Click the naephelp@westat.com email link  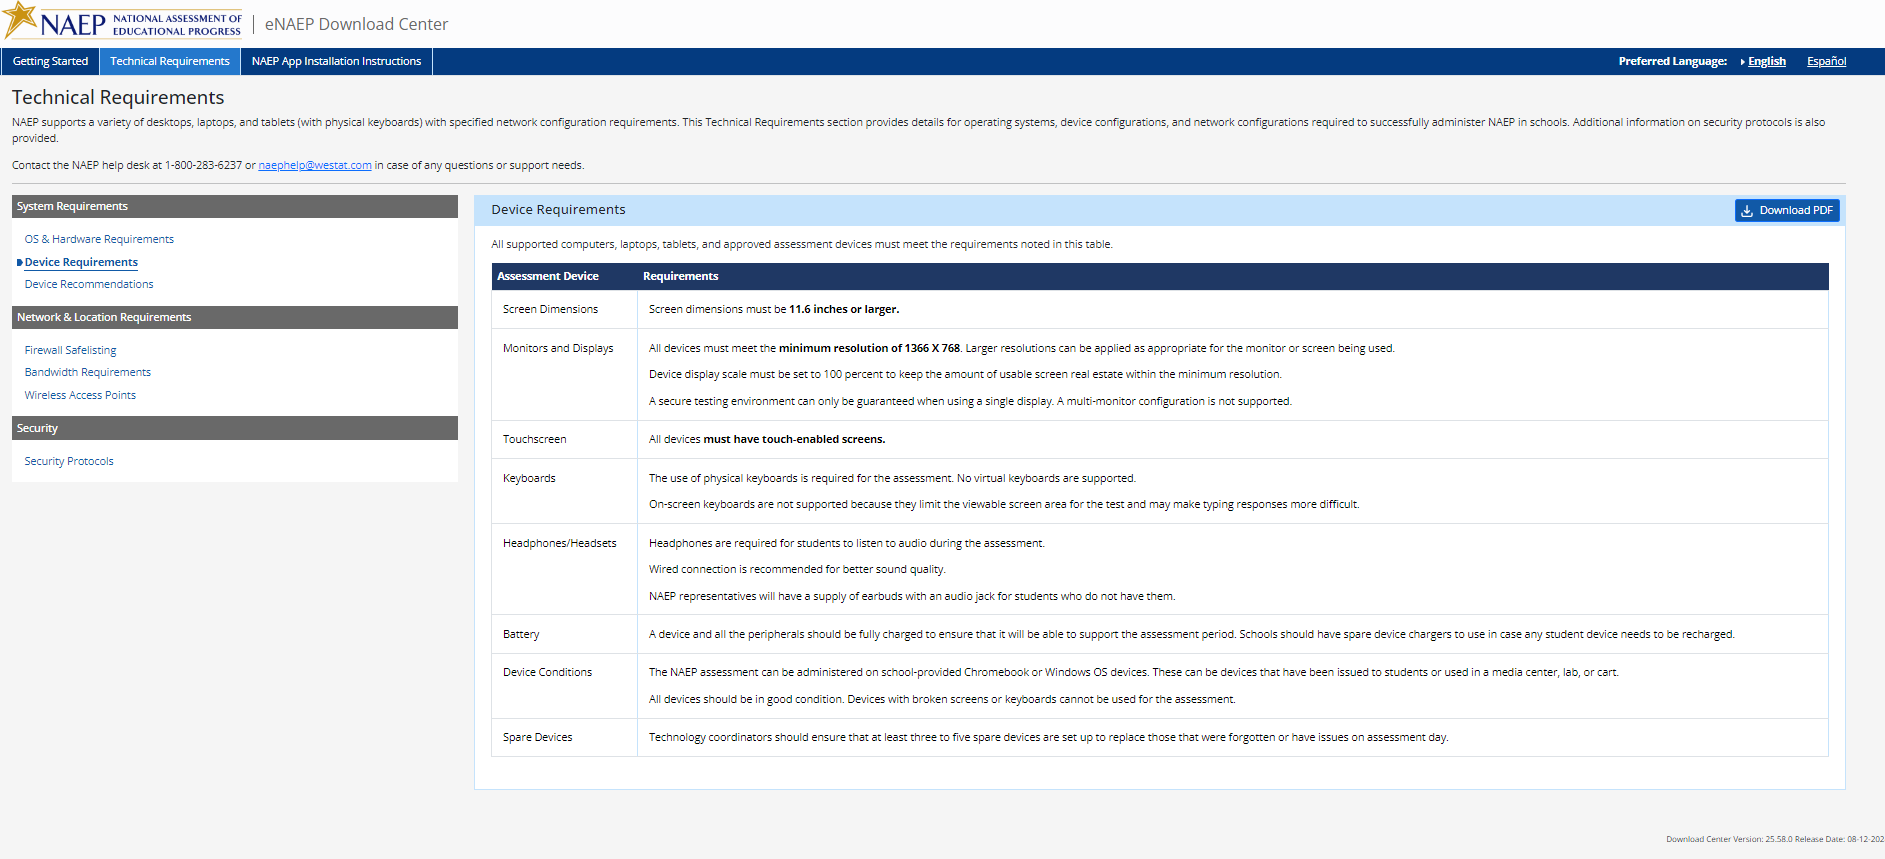pyautogui.click(x=315, y=165)
